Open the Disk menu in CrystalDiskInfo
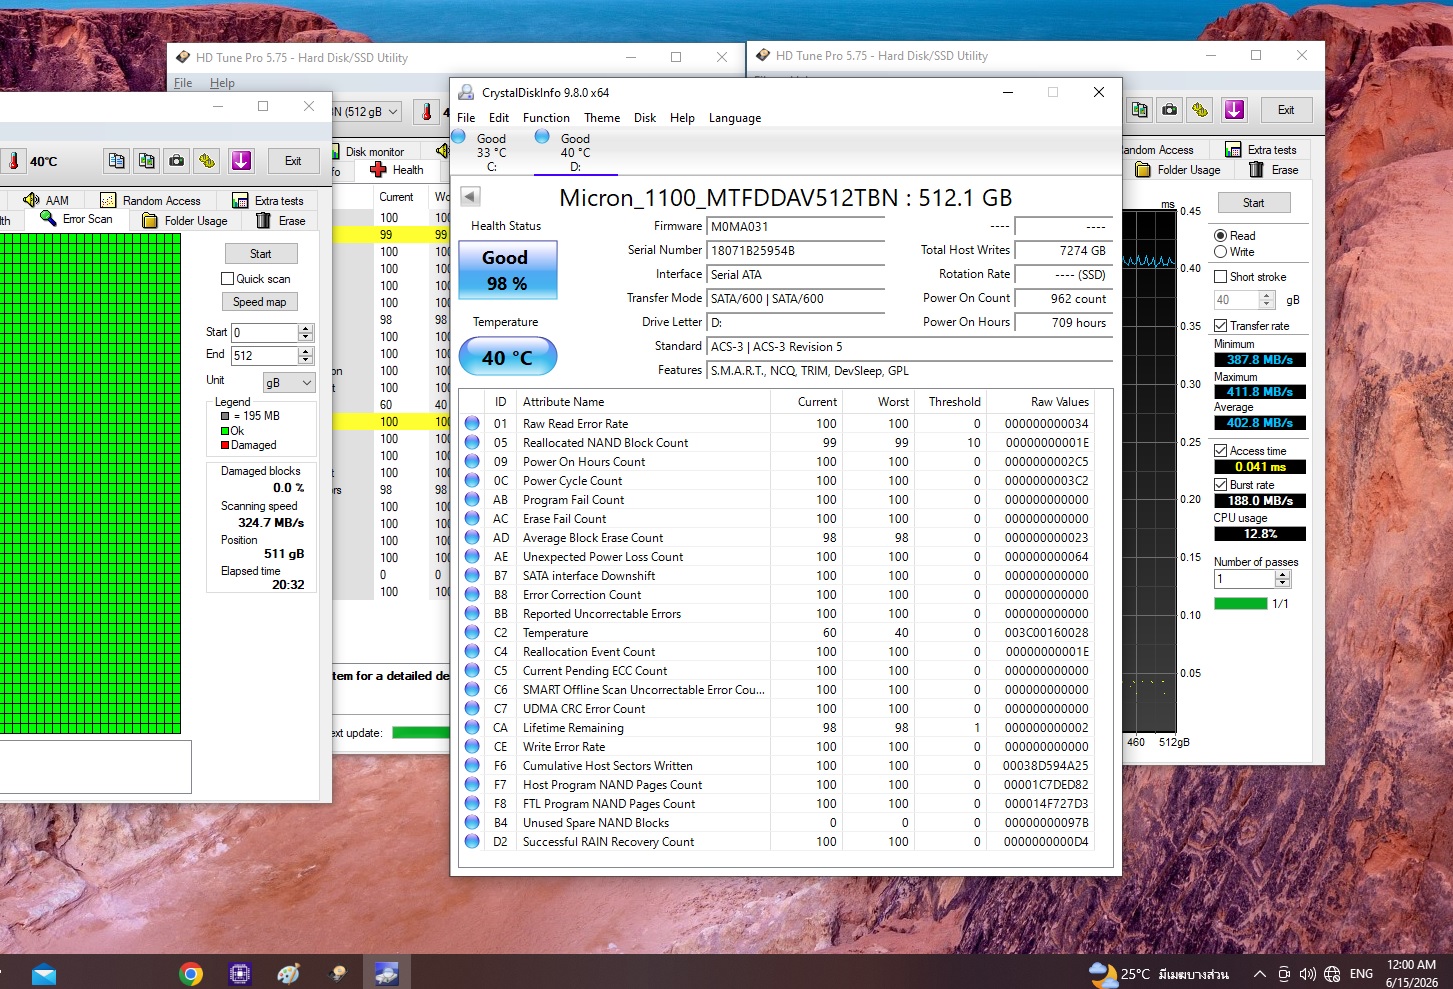Image resolution: width=1453 pixels, height=989 pixels. coord(645,118)
